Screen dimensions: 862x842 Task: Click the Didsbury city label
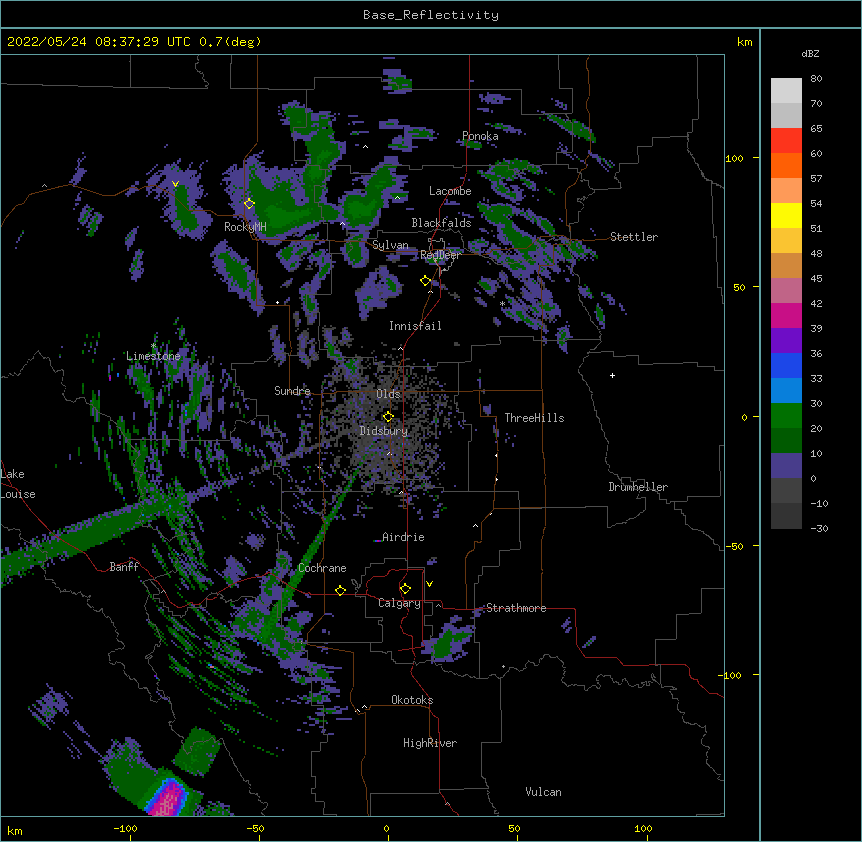(x=383, y=431)
